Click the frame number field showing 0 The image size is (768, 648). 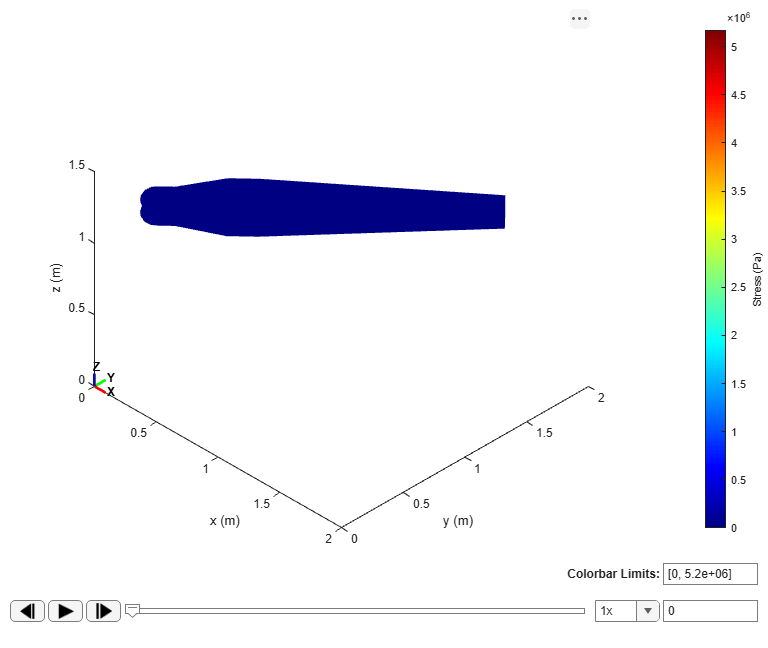(710, 611)
